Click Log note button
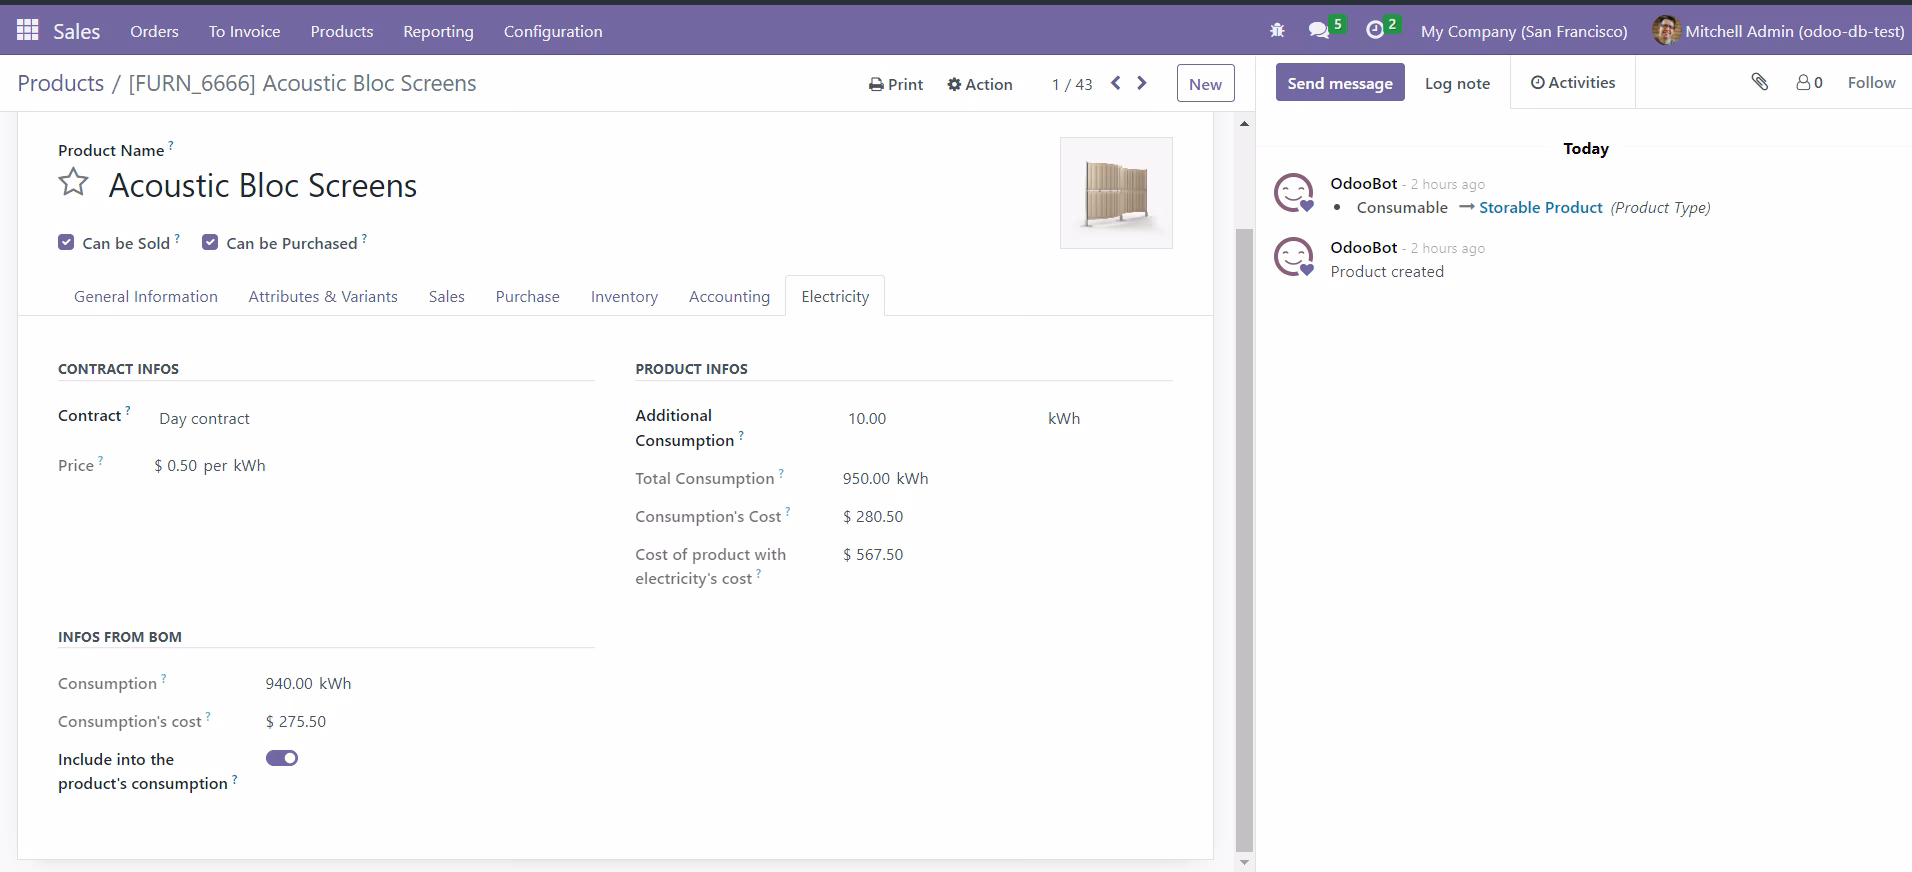The width and height of the screenshot is (1912, 872). 1457,83
